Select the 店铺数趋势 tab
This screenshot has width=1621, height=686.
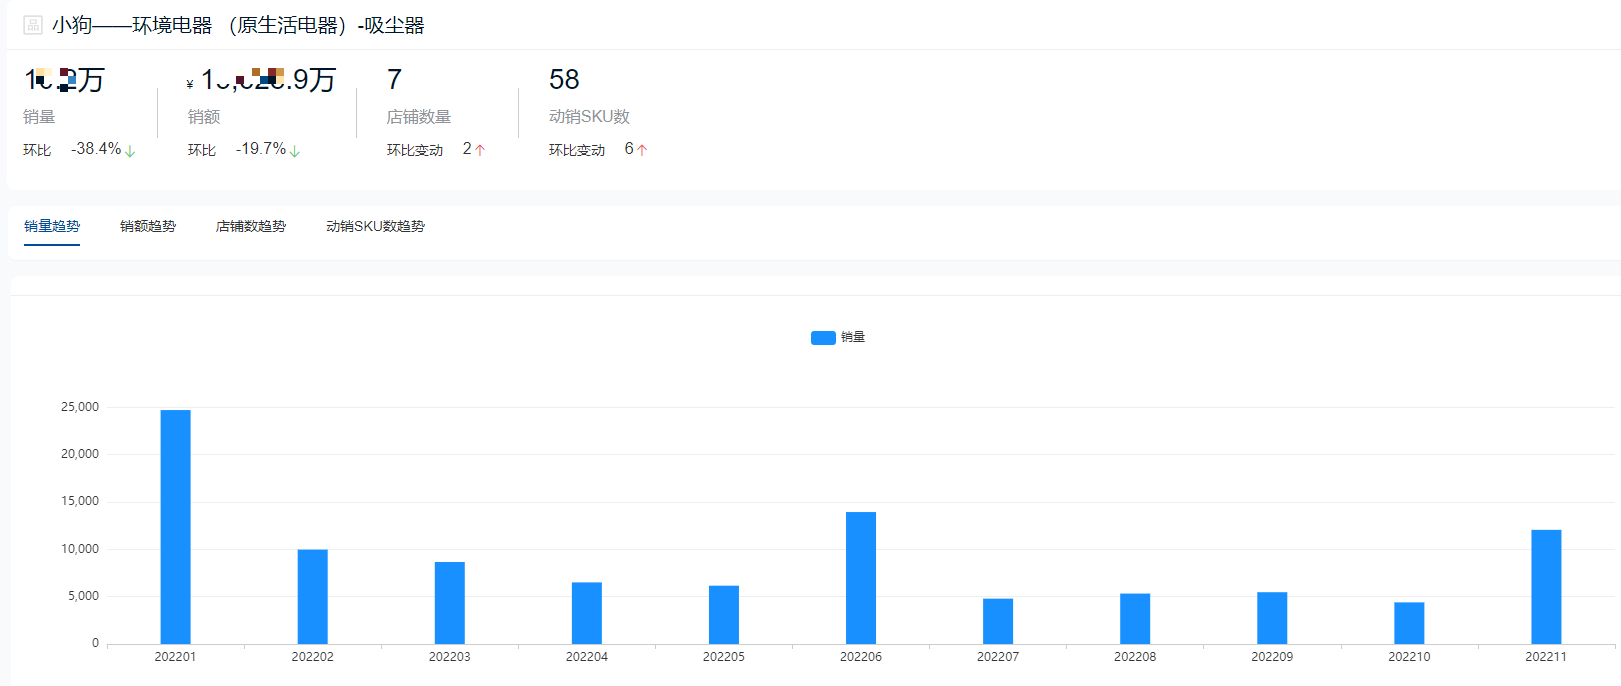point(251,226)
